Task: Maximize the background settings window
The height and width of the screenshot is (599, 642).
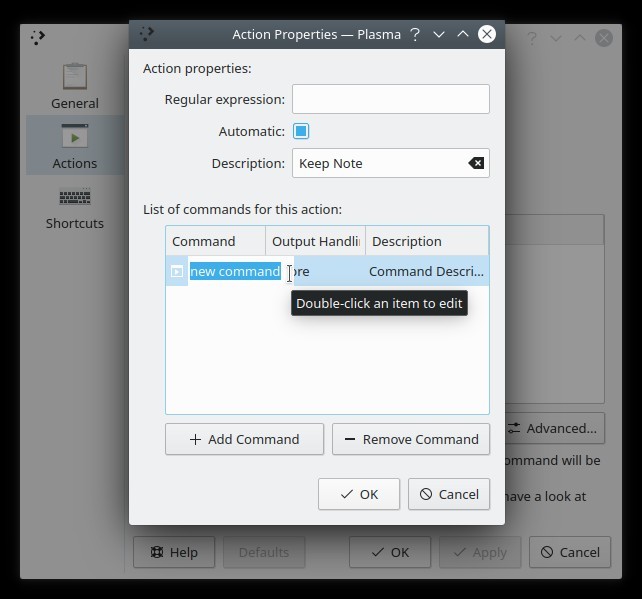Action: 580,38
